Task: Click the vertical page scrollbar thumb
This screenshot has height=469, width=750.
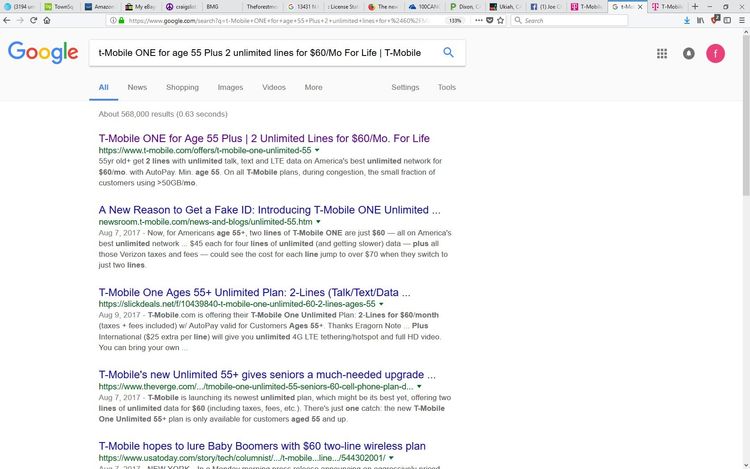Action: click(746, 115)
